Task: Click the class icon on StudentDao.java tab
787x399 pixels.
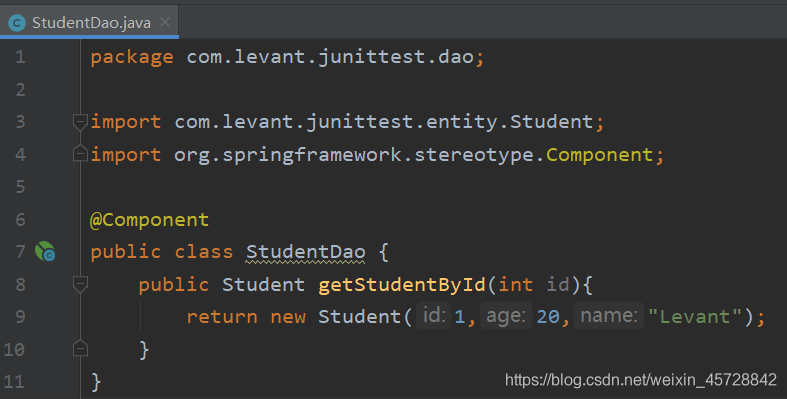Action: coord(17,23)
